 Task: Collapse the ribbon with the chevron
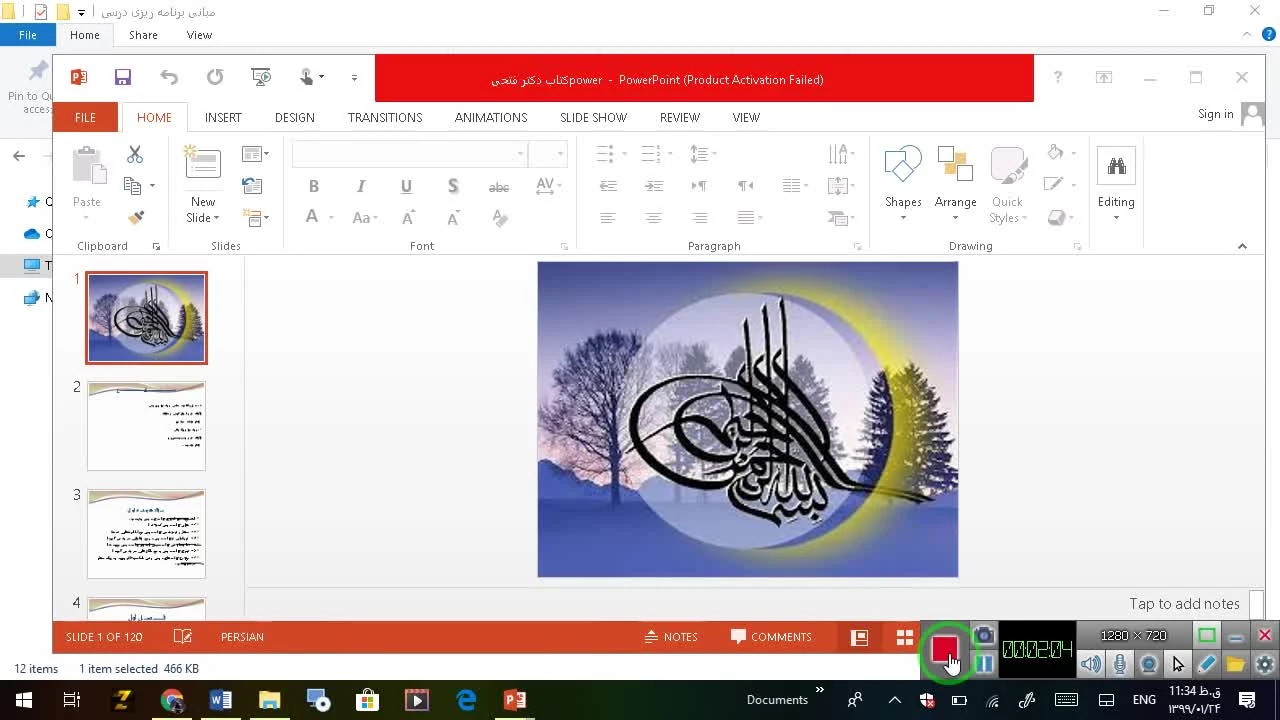coord(1242,246)
